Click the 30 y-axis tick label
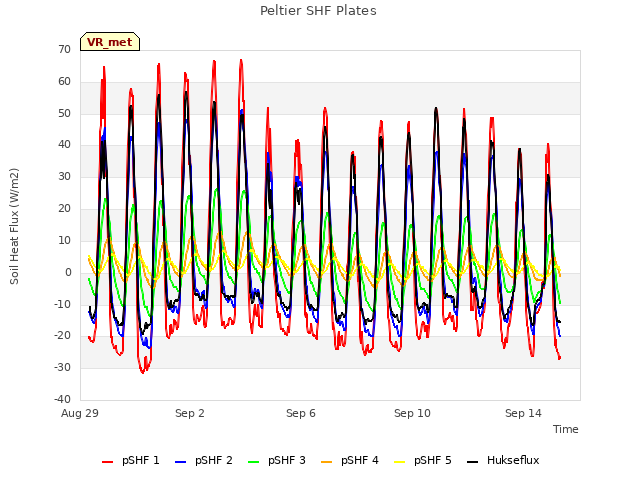Viewport: 640px width, 480px height. pos(64,177)
